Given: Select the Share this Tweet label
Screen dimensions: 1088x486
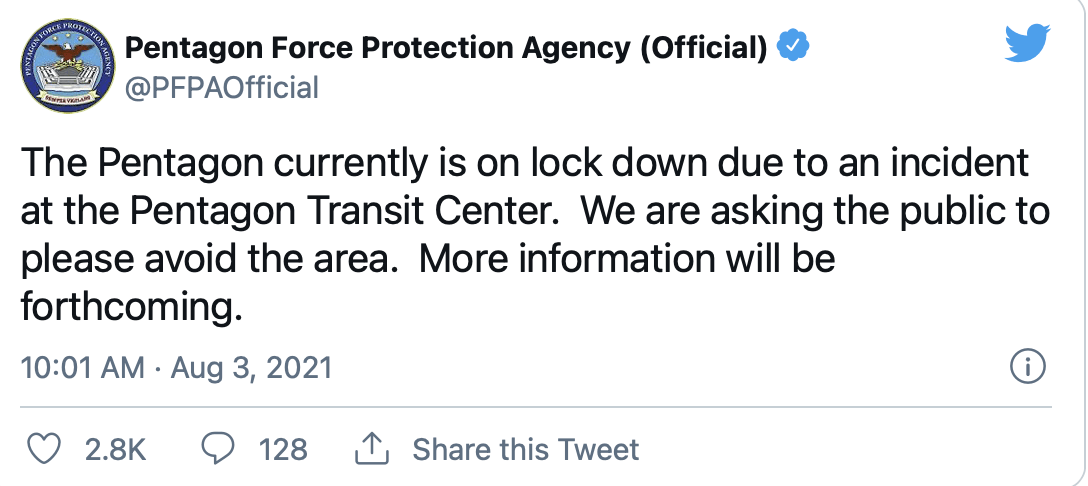Looking at the screenshot, I should point(526,449).
